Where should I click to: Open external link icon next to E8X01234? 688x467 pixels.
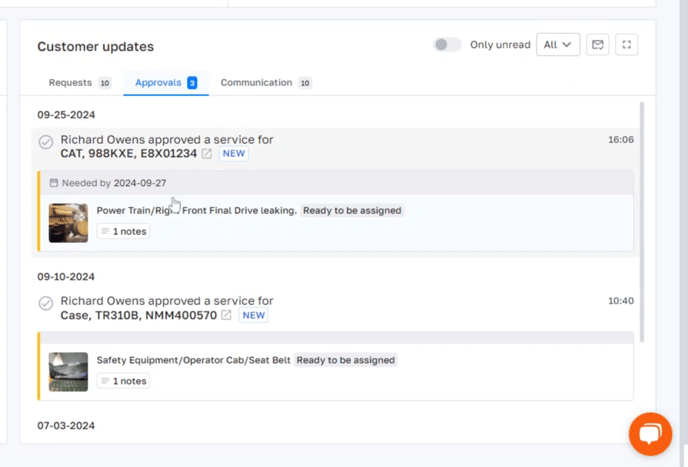pos(207,154)
